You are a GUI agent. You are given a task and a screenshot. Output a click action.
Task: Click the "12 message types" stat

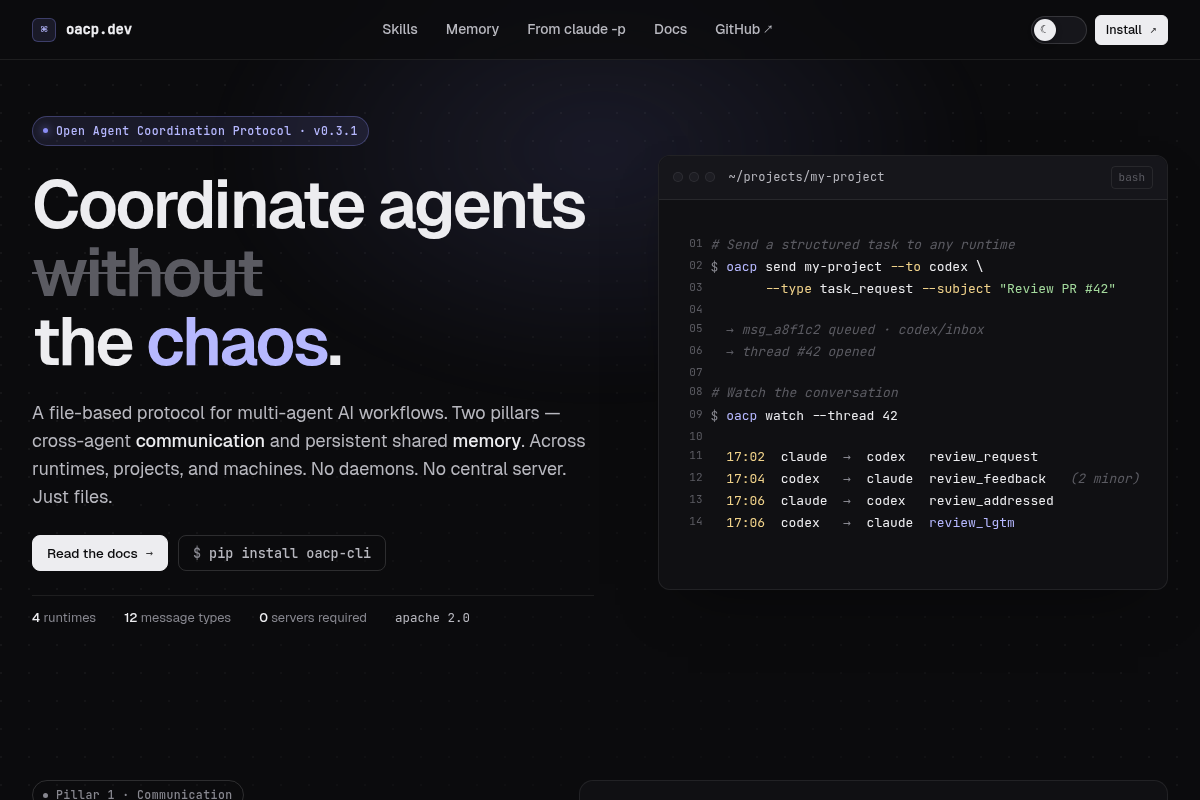click(x=177, y=618)
